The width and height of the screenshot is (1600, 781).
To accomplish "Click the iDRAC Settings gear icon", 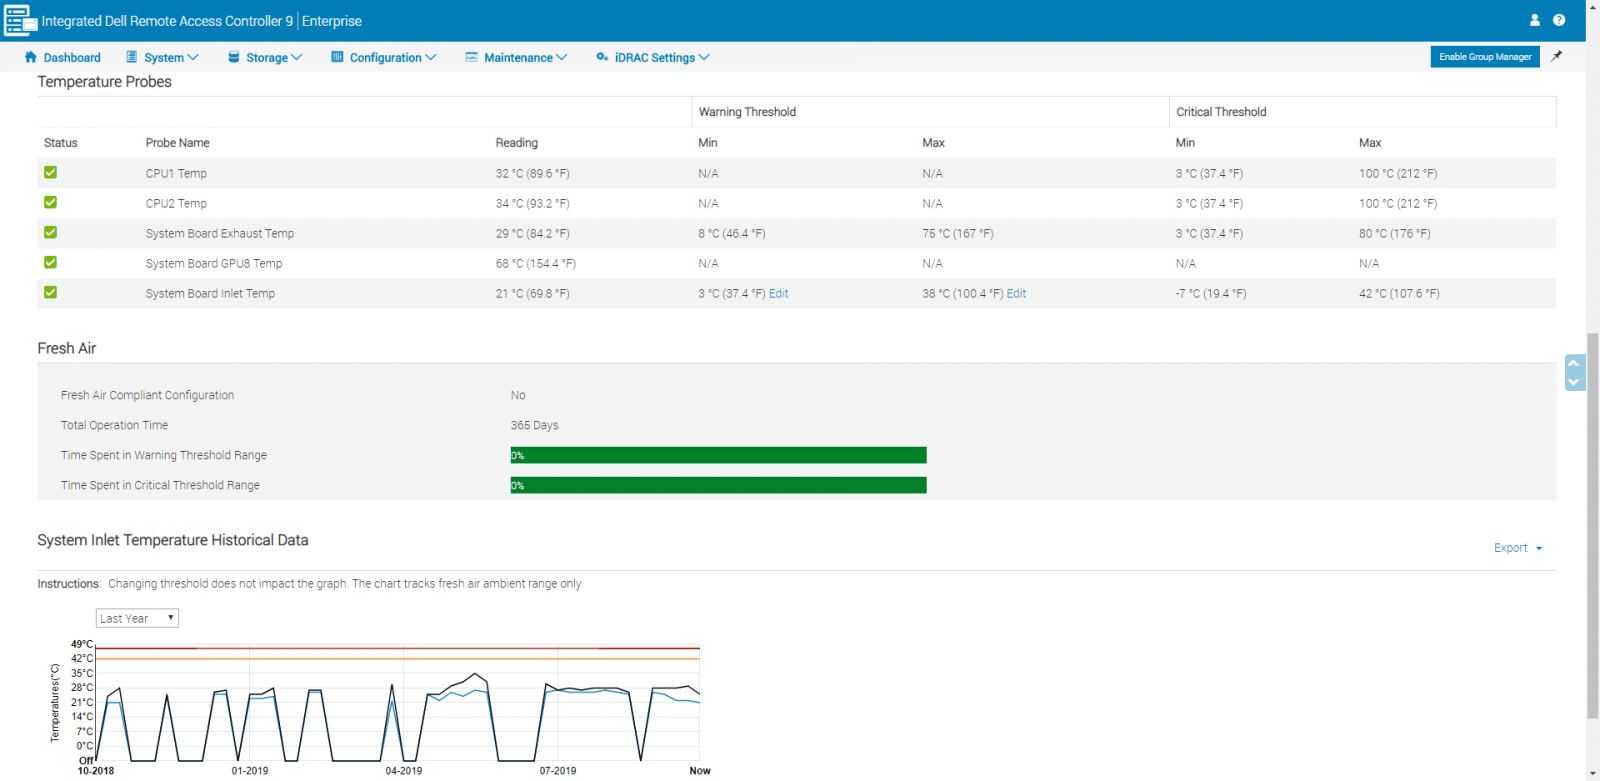I will pyautogui.click(x=602, y=57).
